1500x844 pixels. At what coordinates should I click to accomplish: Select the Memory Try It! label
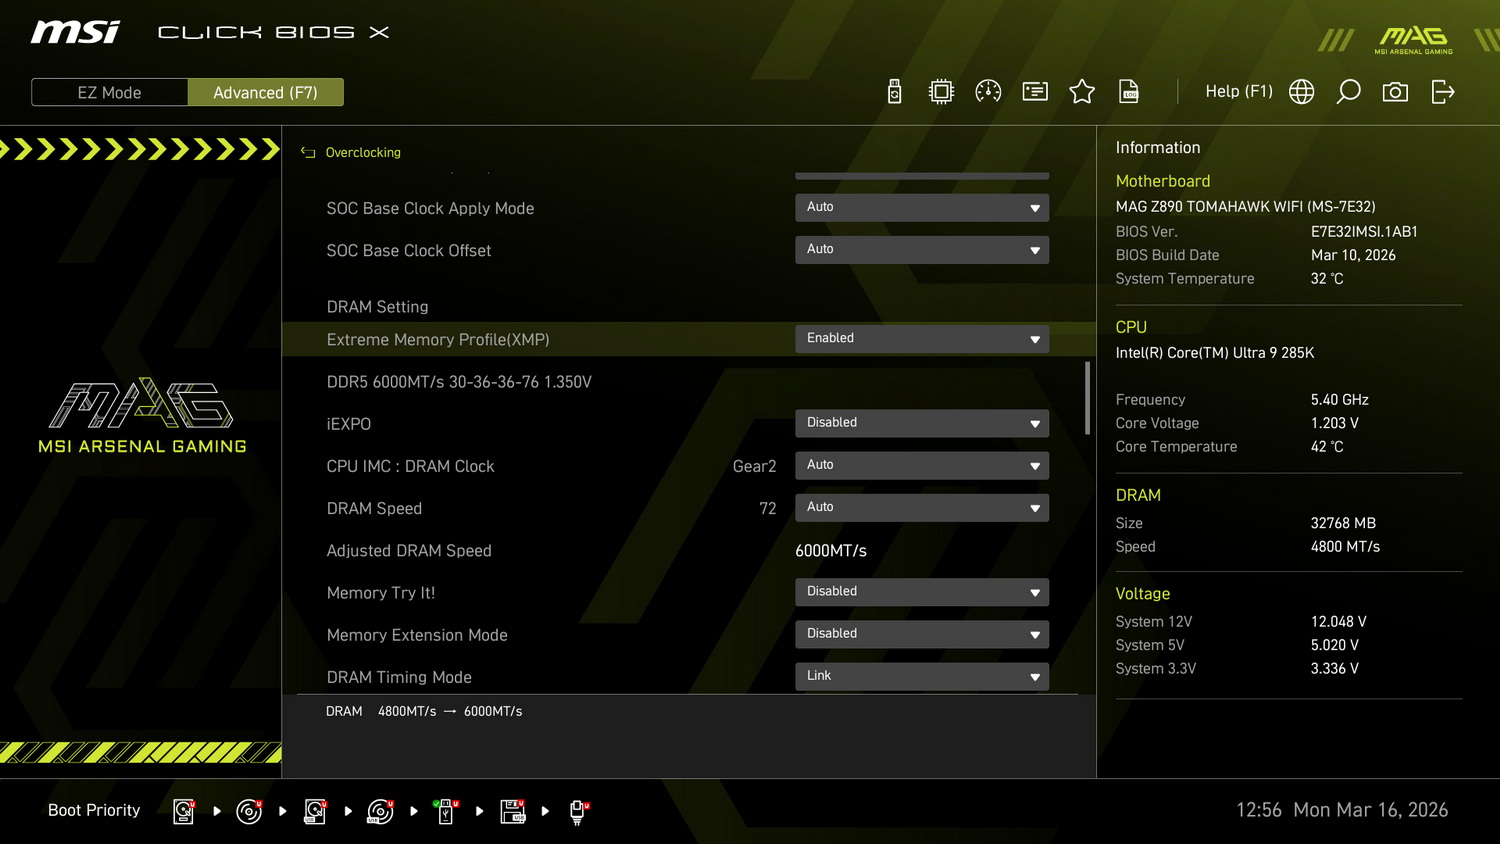pyautogui.click(x=381, y=593)
